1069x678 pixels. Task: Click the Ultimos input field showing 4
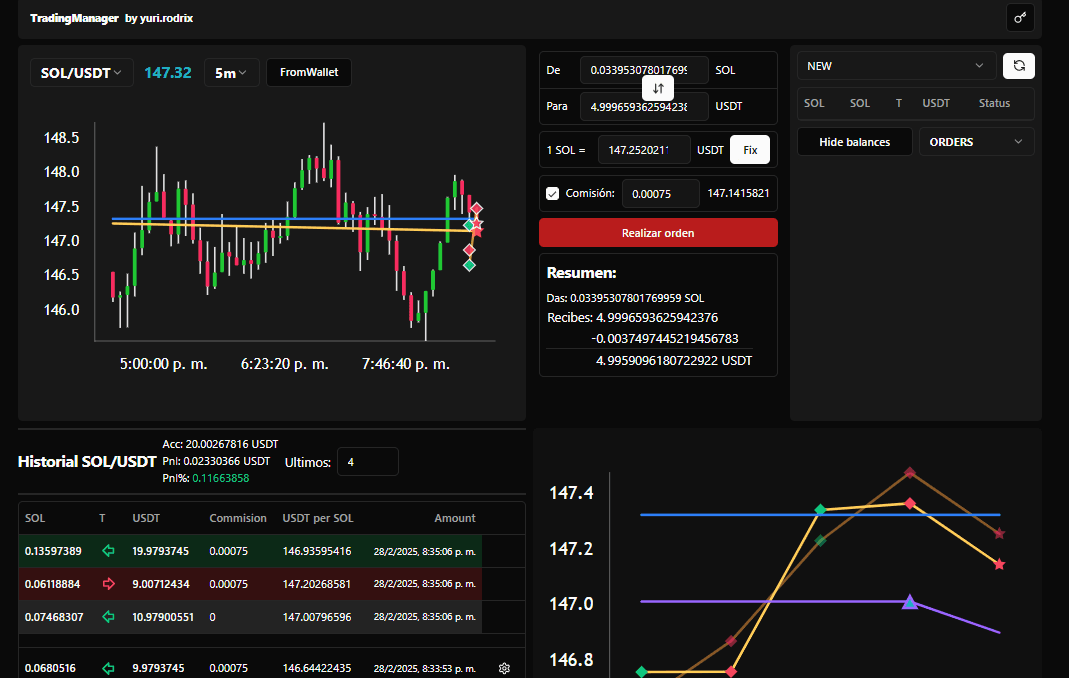coord(367,461)
